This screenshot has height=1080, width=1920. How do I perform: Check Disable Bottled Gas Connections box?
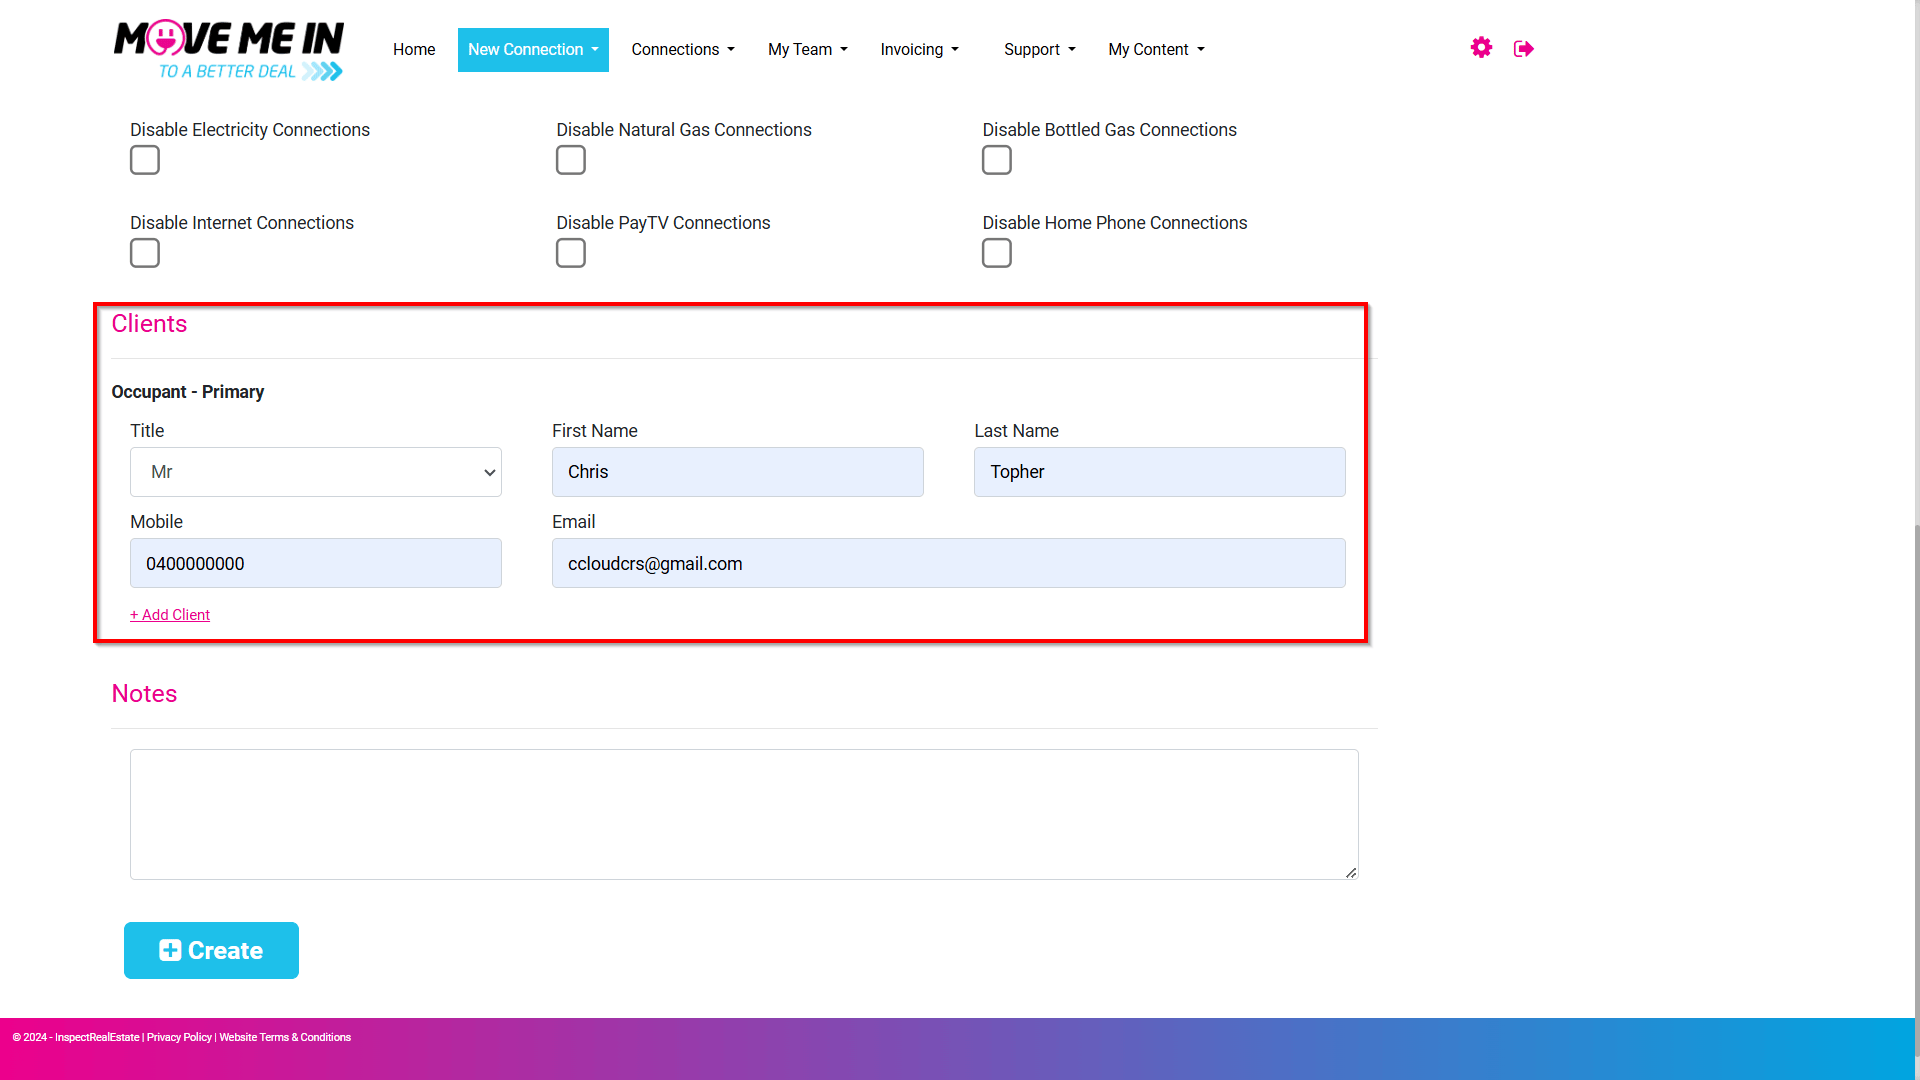point(997,160)
